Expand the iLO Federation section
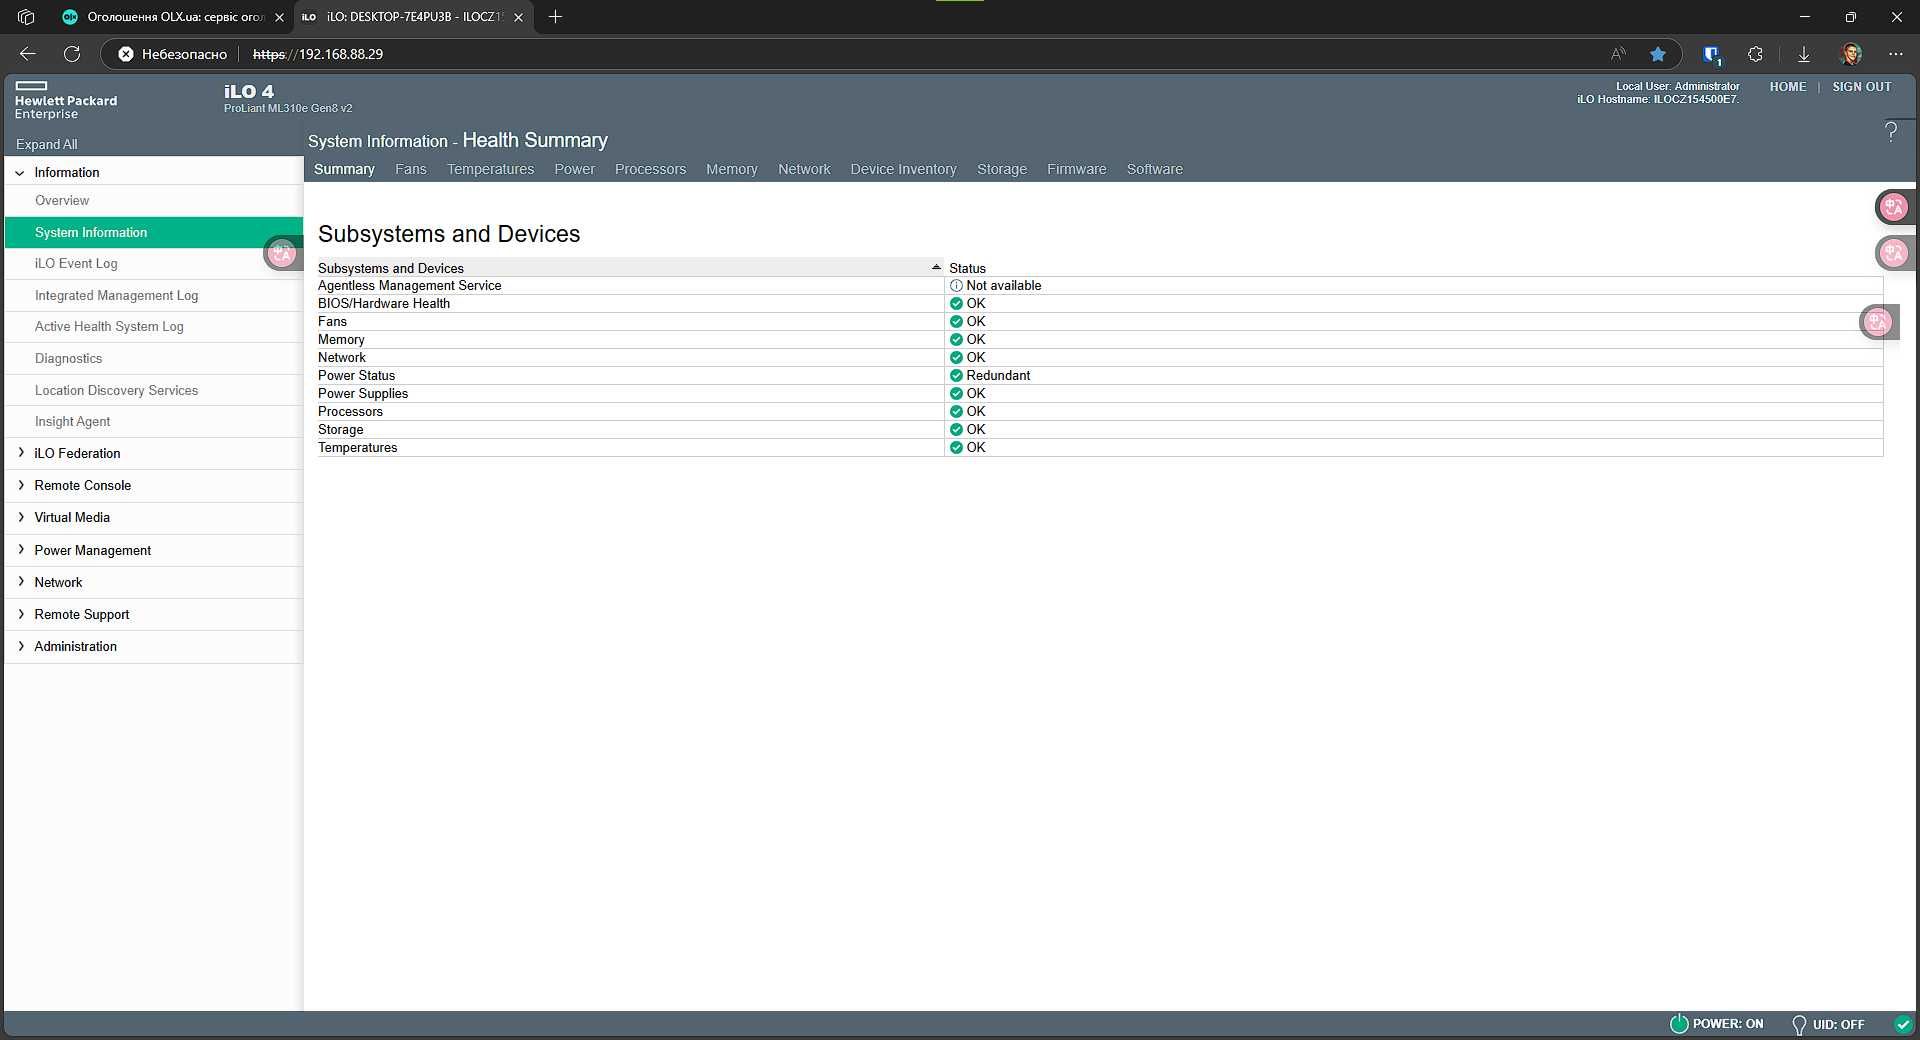1920x1040 pixels. (x=20, y=453)
